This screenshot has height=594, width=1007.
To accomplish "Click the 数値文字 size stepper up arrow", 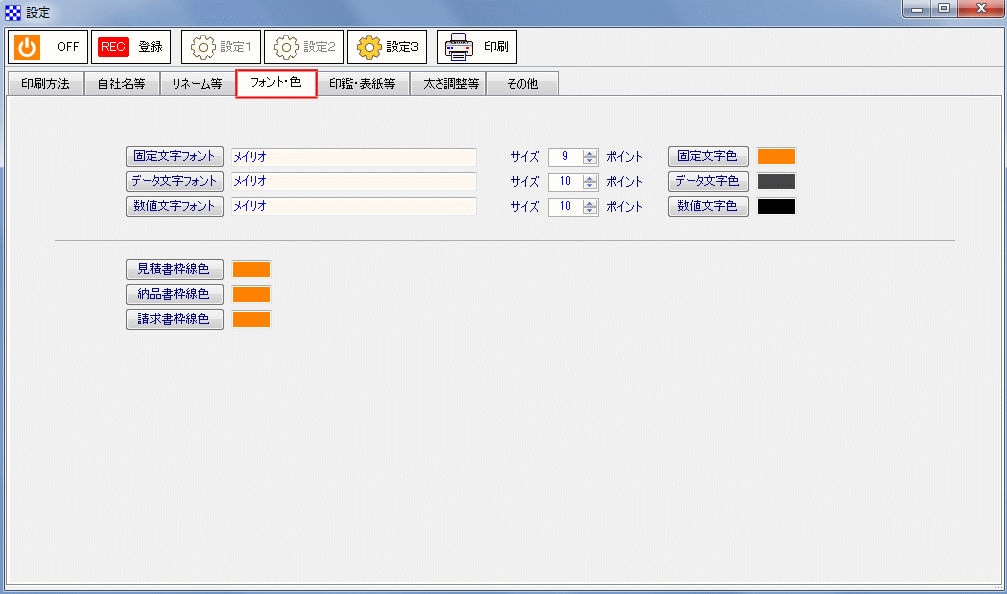I will pyautogui.click(x=590, y=203).
